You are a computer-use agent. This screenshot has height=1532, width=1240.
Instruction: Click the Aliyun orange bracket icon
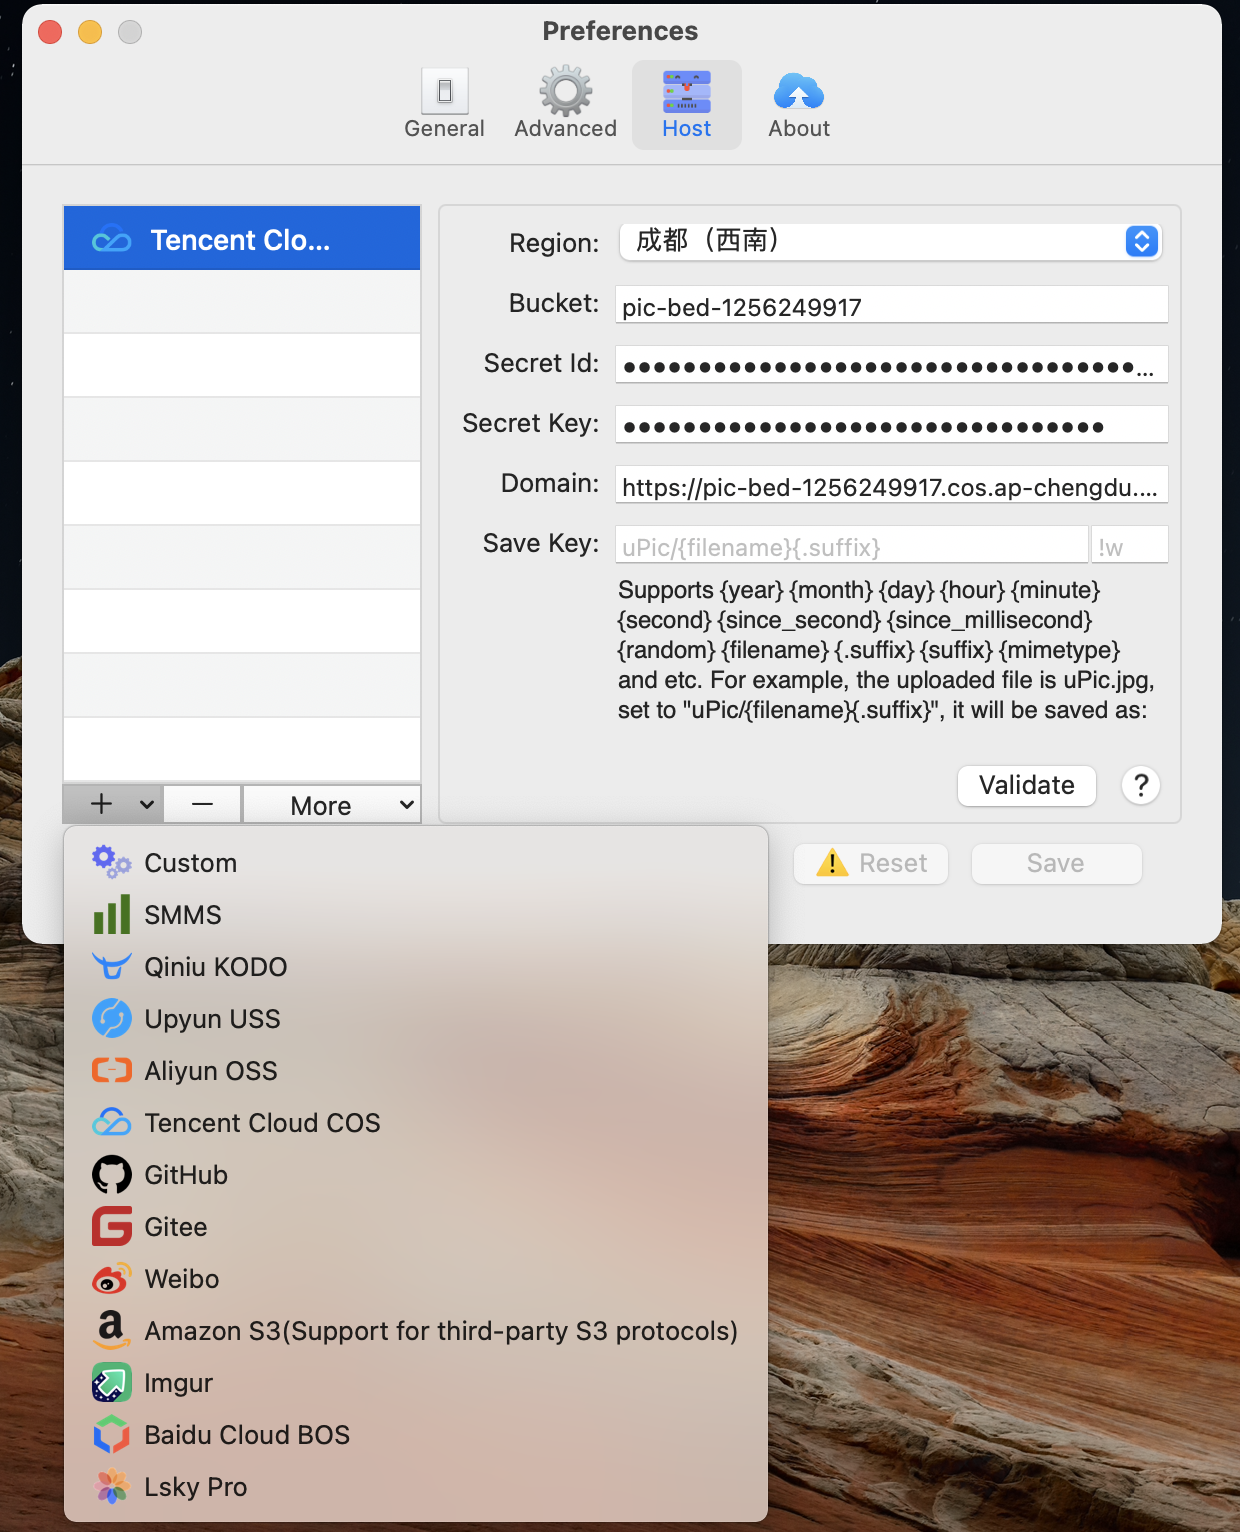pyautogui.click(x=111, y=1070)
